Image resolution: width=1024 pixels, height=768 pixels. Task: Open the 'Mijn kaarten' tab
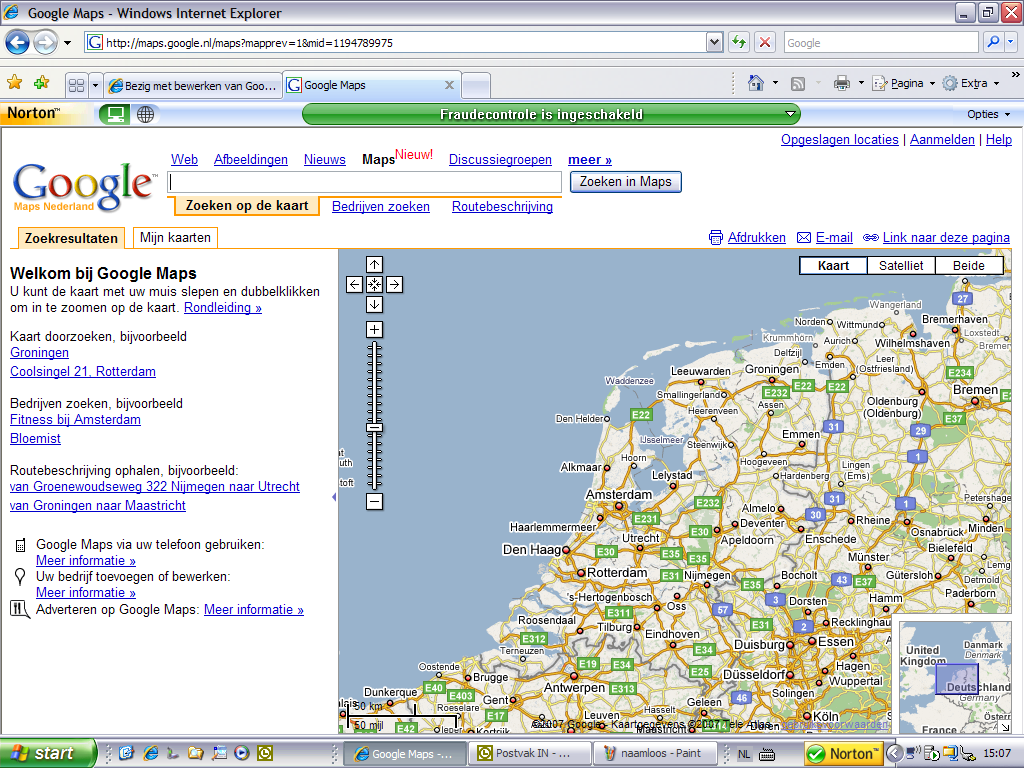click(175, 238)
